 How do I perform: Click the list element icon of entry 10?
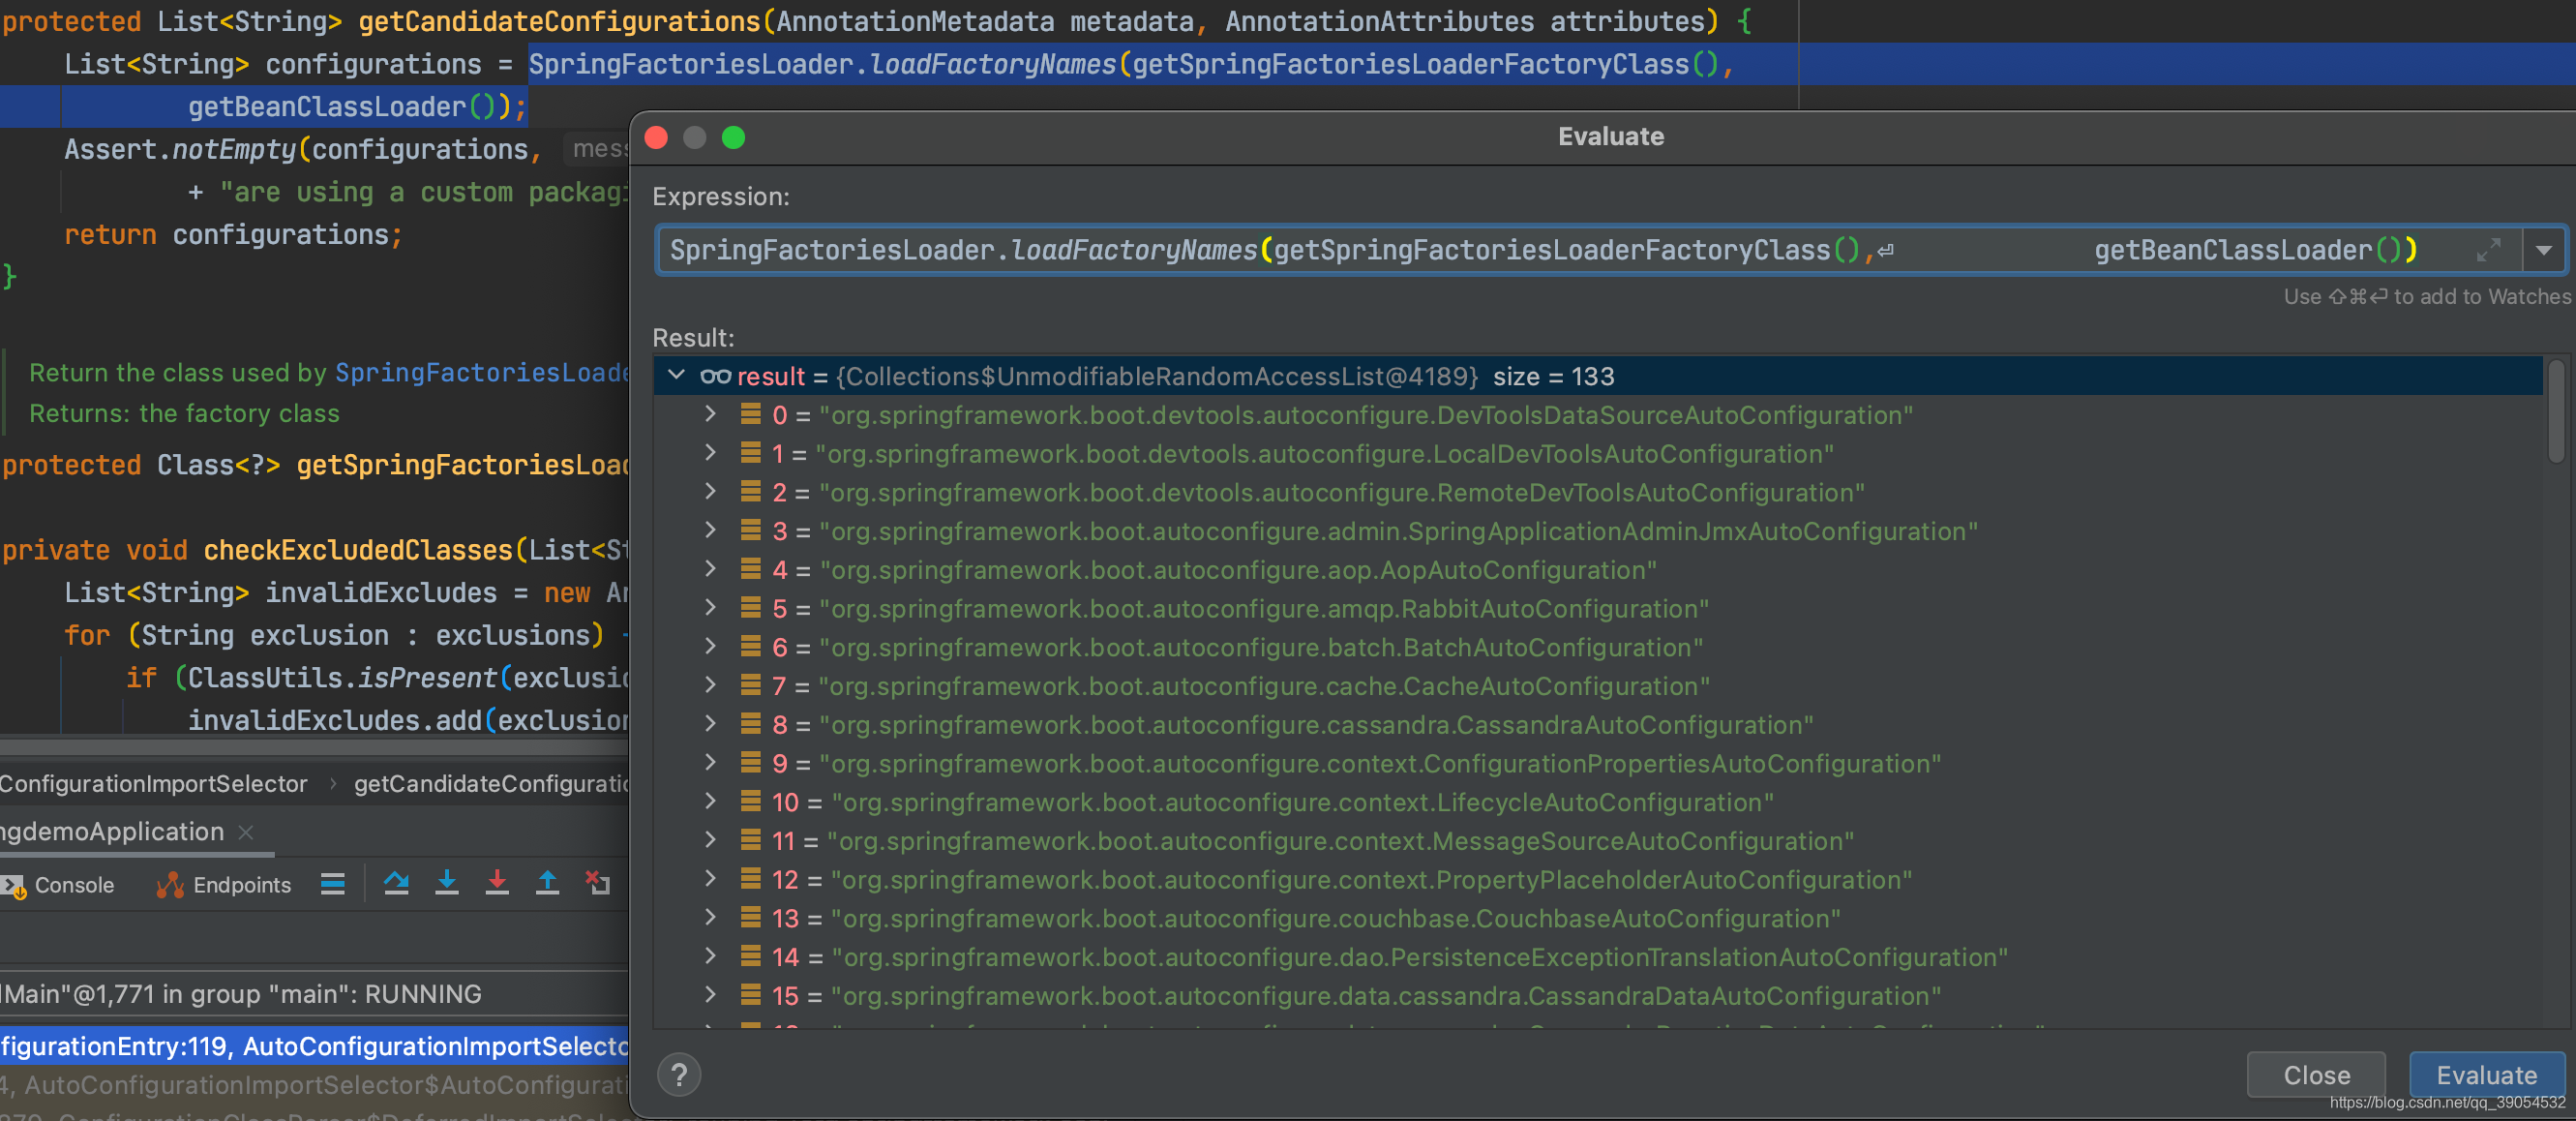pyautogui.click(x=750, y=801)
